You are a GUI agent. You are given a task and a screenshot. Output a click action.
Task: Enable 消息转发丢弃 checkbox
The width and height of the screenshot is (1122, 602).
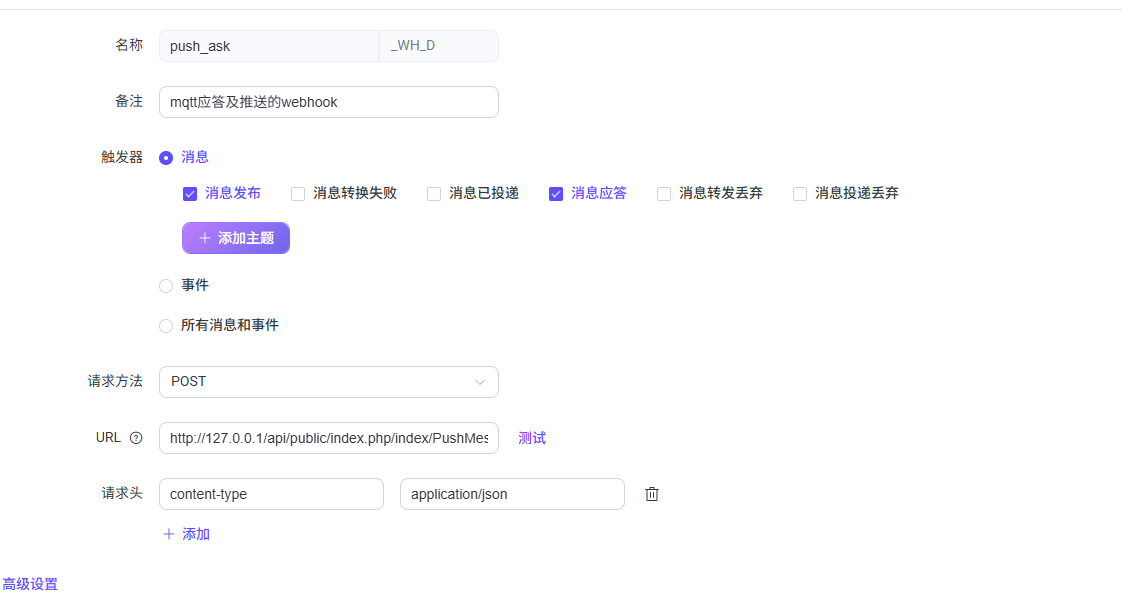click(664, 194)
